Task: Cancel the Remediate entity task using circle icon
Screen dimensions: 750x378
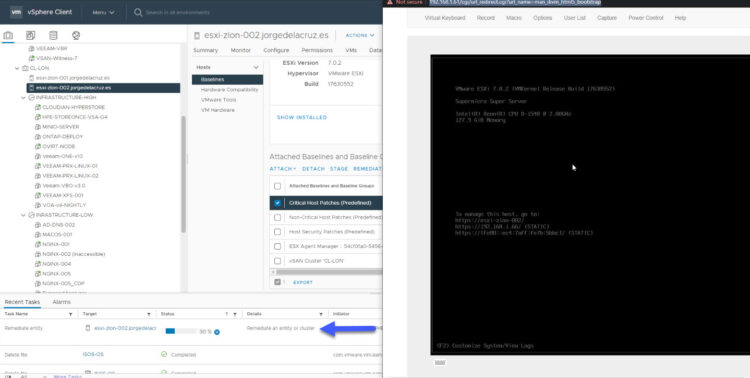Action: 217,332
